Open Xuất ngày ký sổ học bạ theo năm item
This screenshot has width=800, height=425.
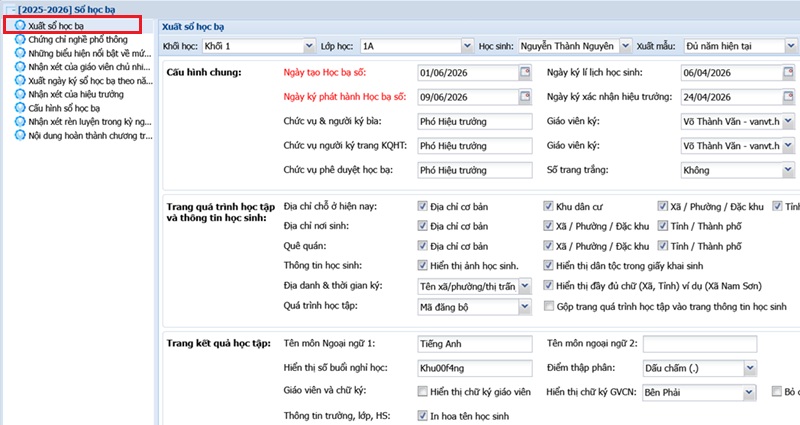tap(90, 81)
